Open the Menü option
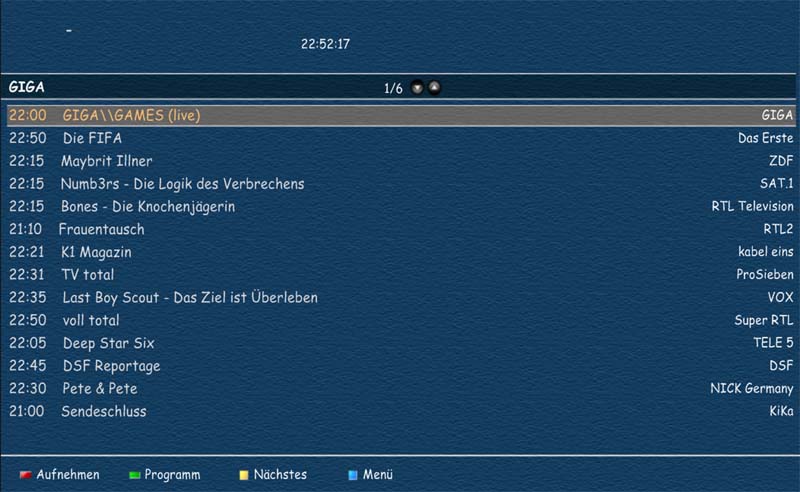The image size is (800, 492). (378, 475)
